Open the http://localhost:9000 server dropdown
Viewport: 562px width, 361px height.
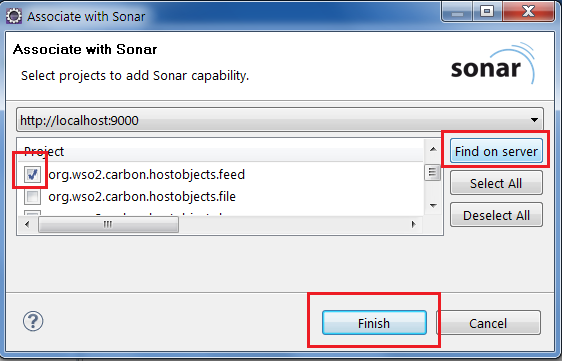point(280,120)
